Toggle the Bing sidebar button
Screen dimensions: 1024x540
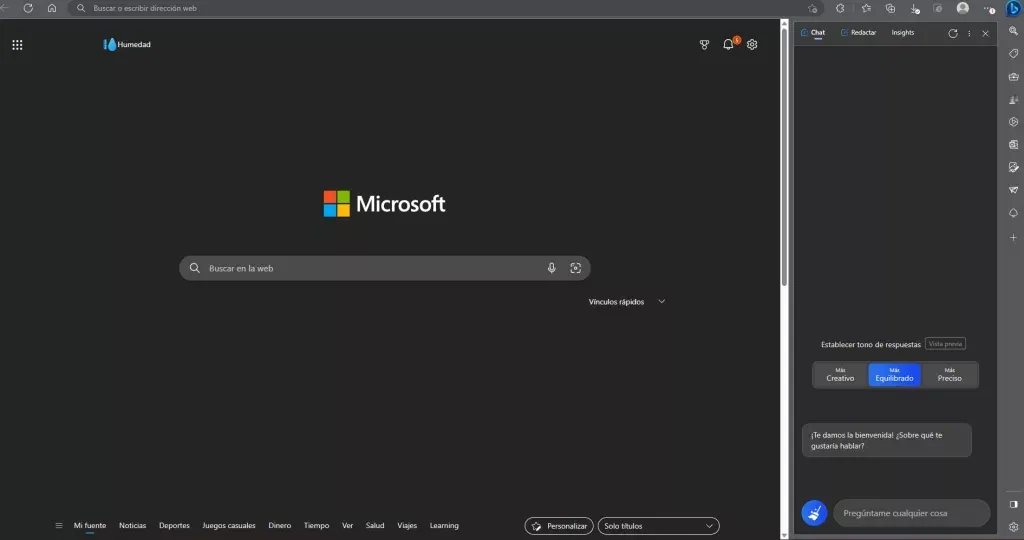(1014, 8)
